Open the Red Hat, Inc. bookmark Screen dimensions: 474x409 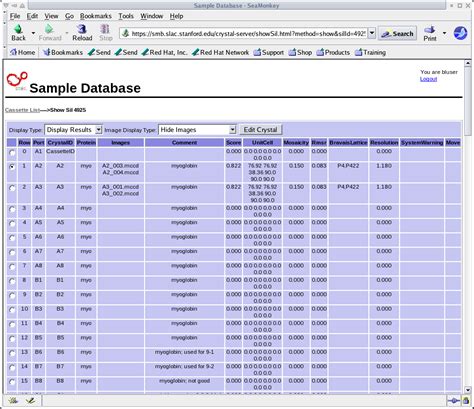point(164,52)
